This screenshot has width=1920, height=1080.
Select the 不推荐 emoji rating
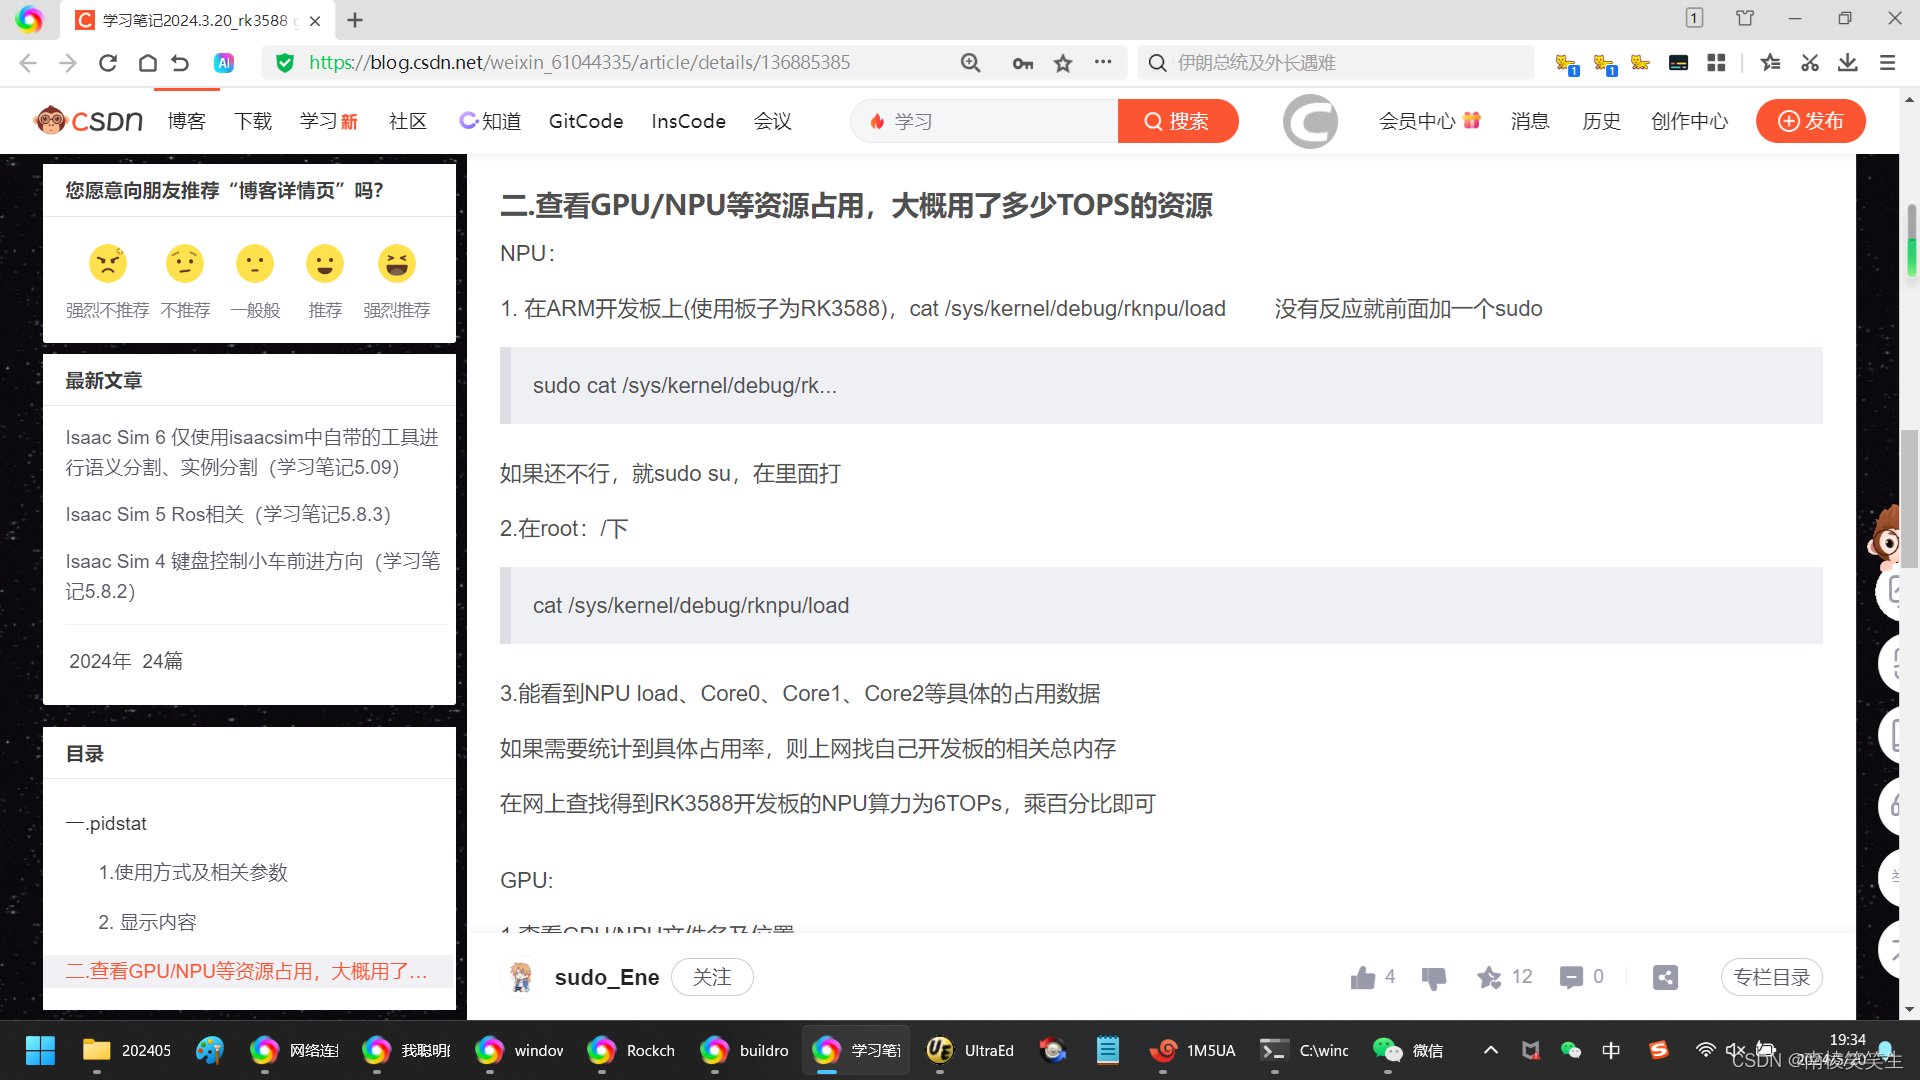click(x=184, y=263)
